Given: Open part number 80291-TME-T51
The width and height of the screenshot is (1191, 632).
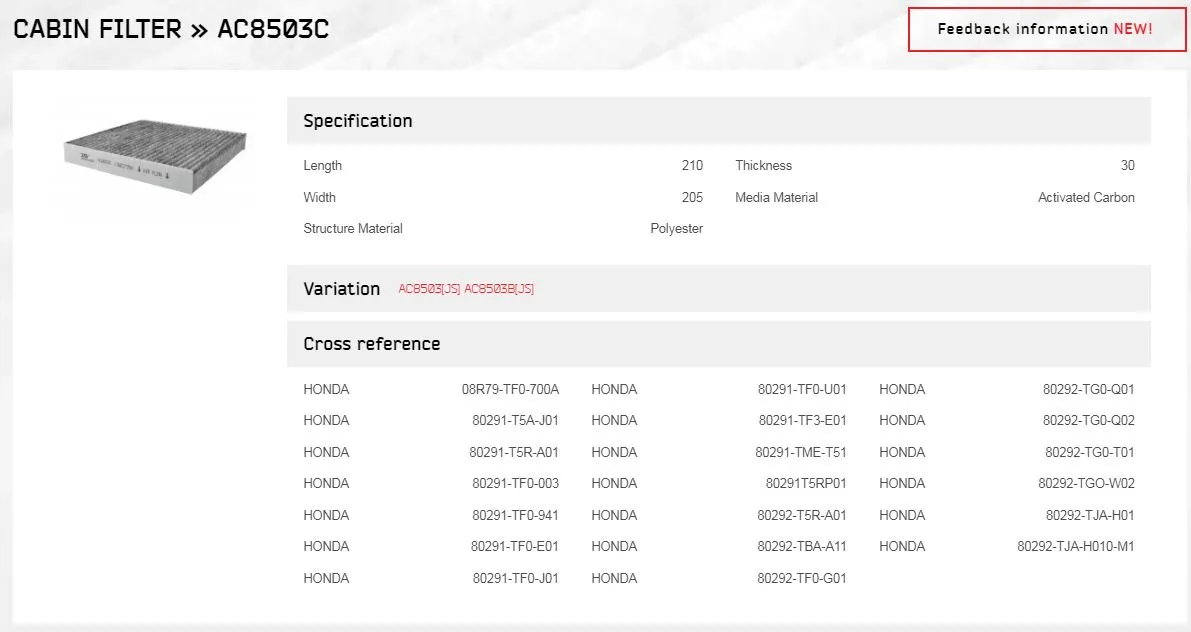Looking at the screenshot, I should (x=800, y=452).
